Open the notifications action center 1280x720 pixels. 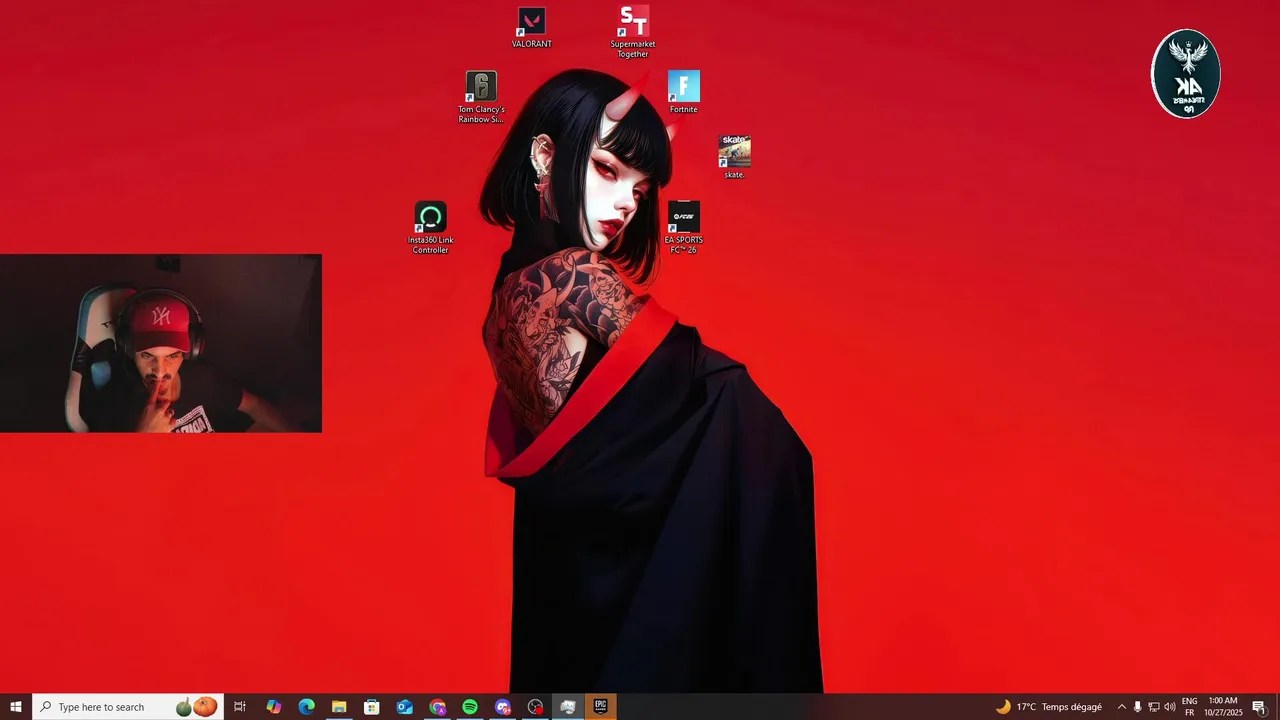point(1259,707)
